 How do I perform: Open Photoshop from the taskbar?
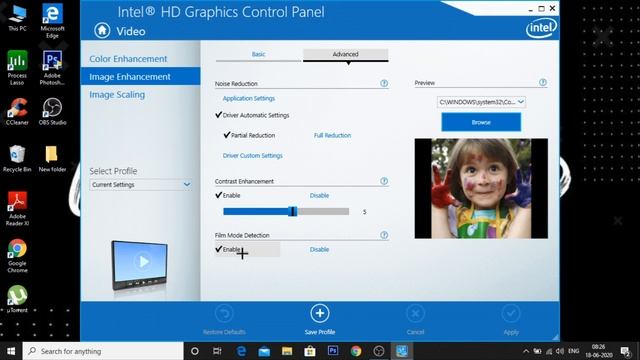(x=333, y=351)
